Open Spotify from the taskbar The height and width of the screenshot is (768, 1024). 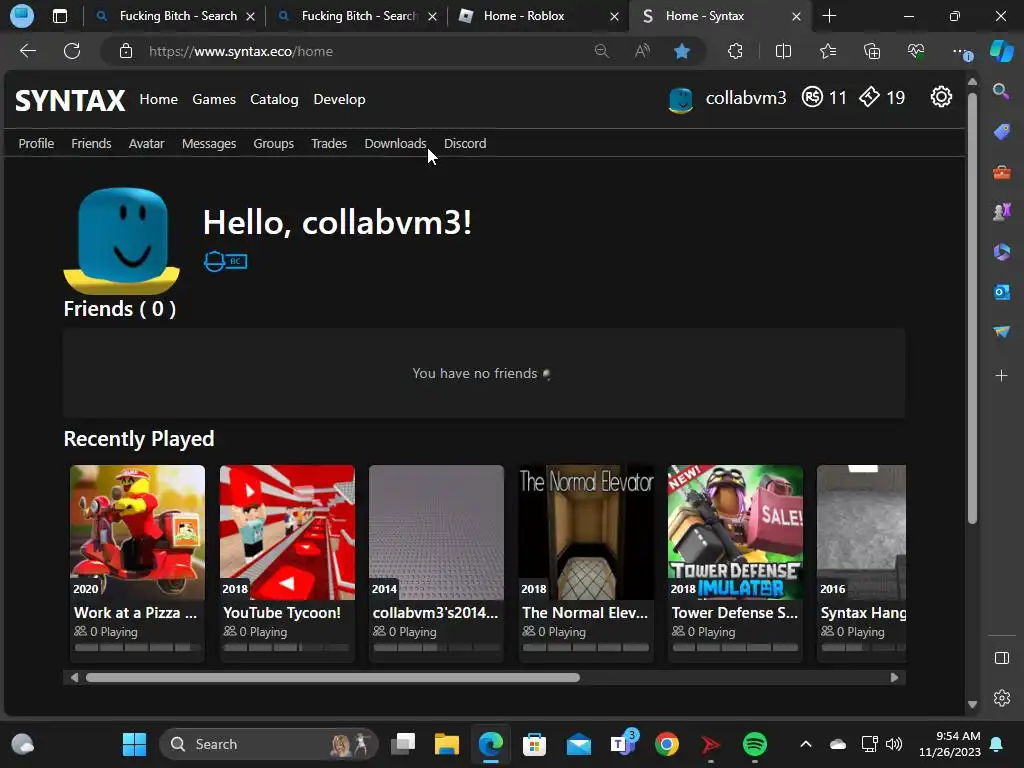point(754,744)
